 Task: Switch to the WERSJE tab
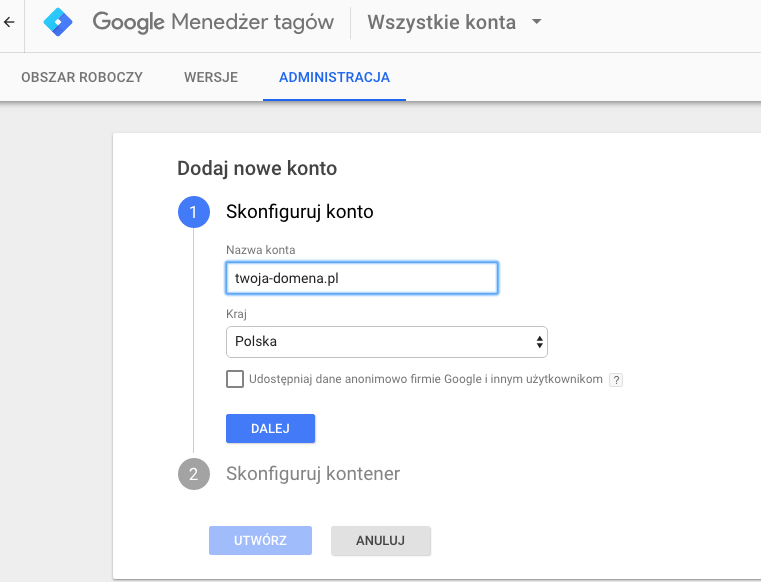coord(211,77)
